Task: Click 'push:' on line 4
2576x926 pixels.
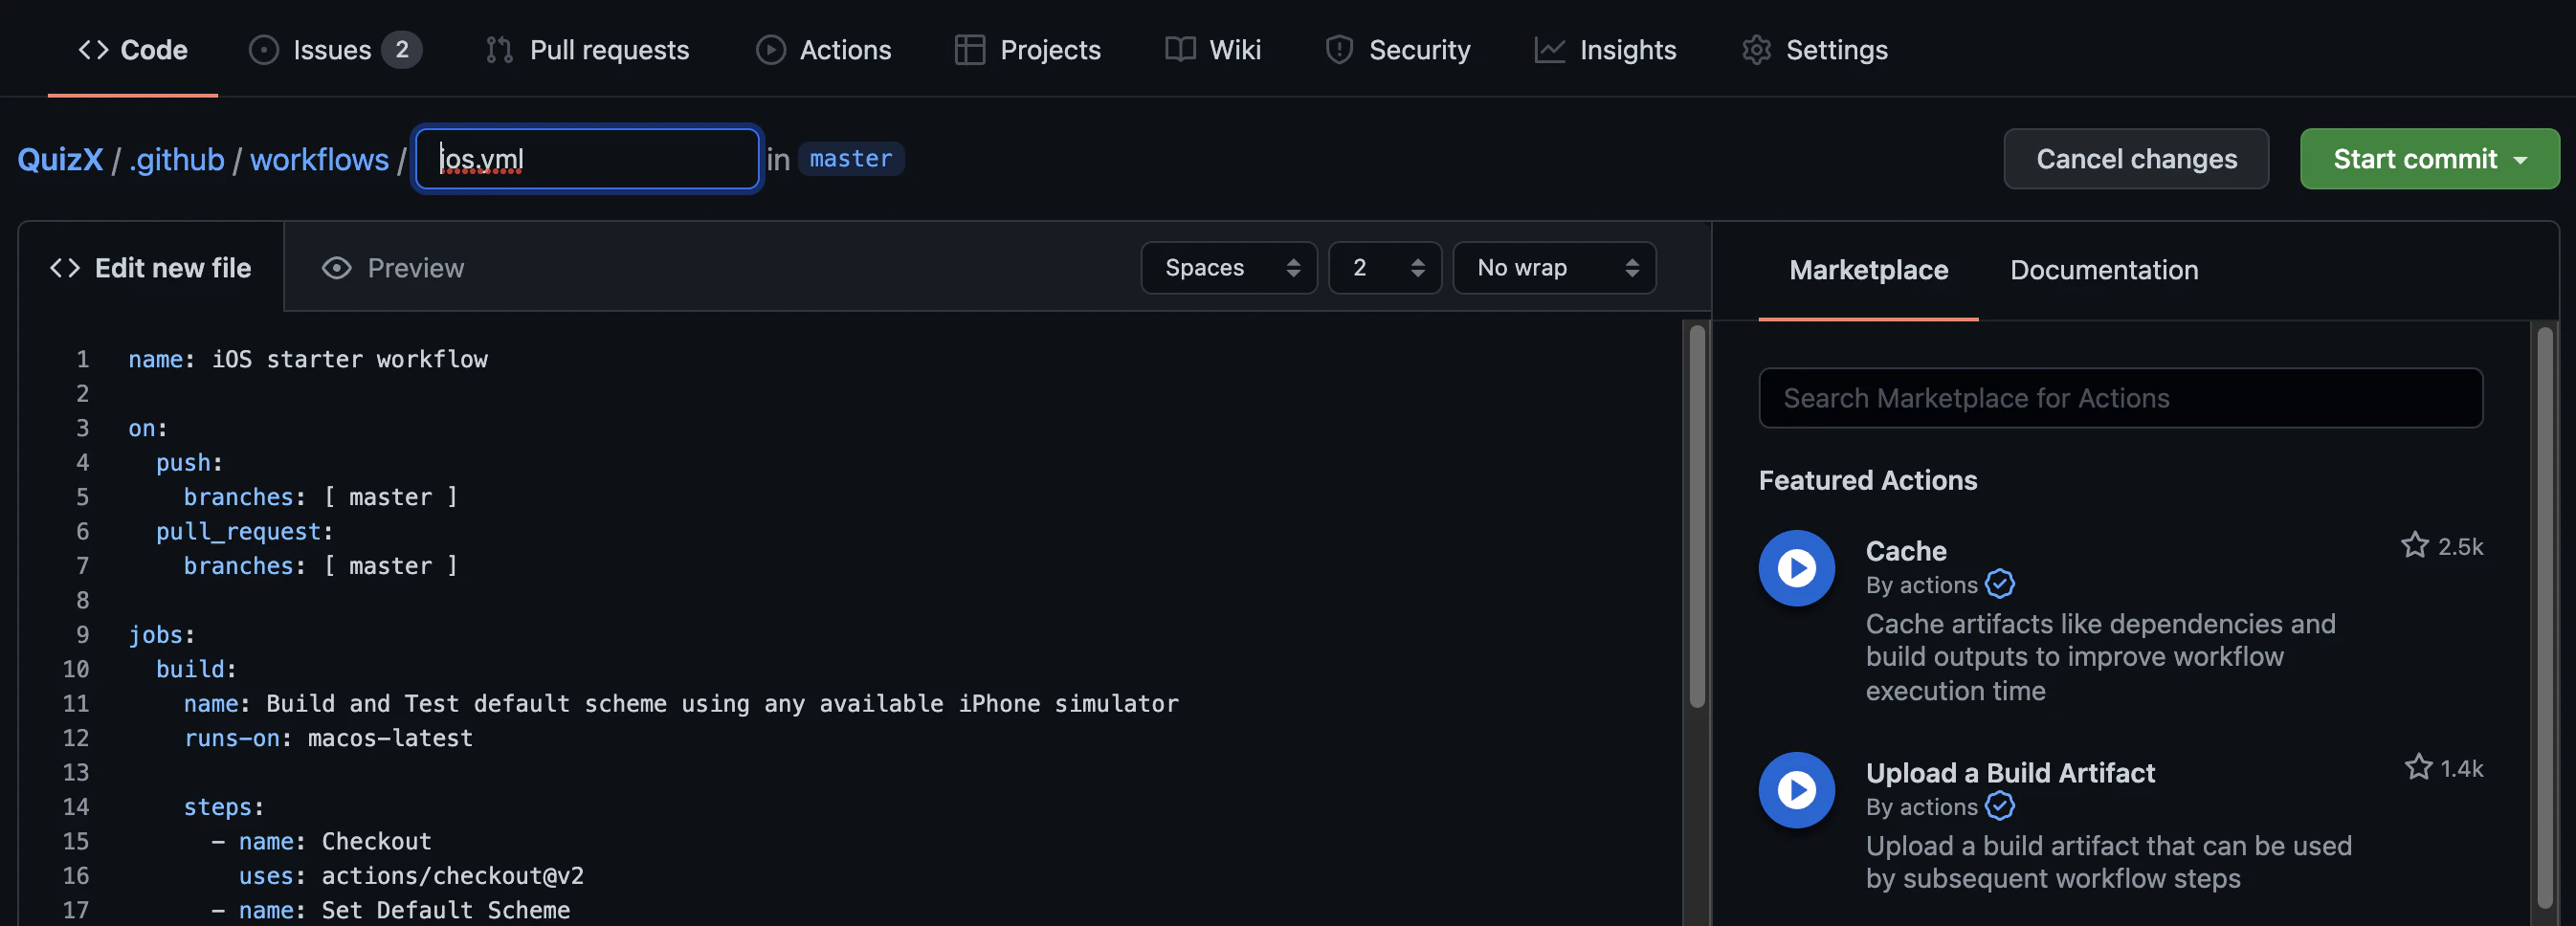Action: [x=189, y=462]
